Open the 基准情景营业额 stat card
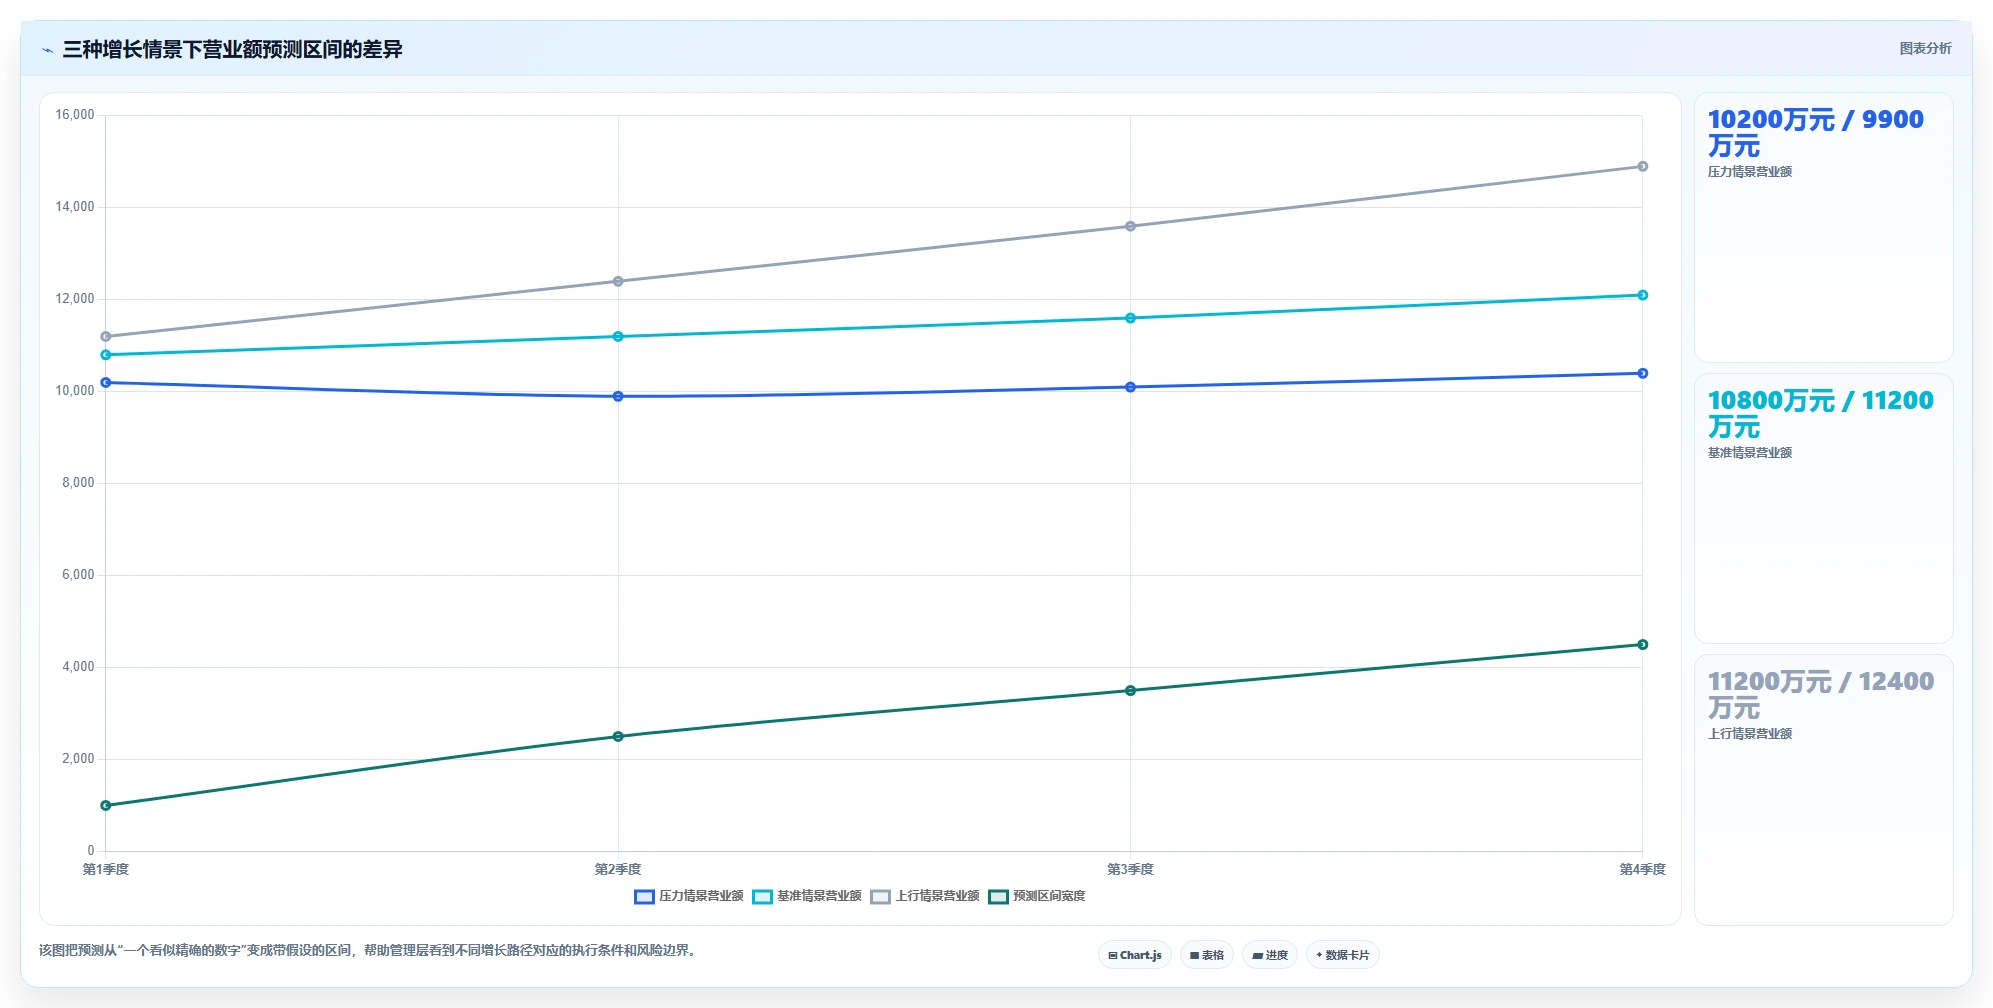 pos(1824,509)
